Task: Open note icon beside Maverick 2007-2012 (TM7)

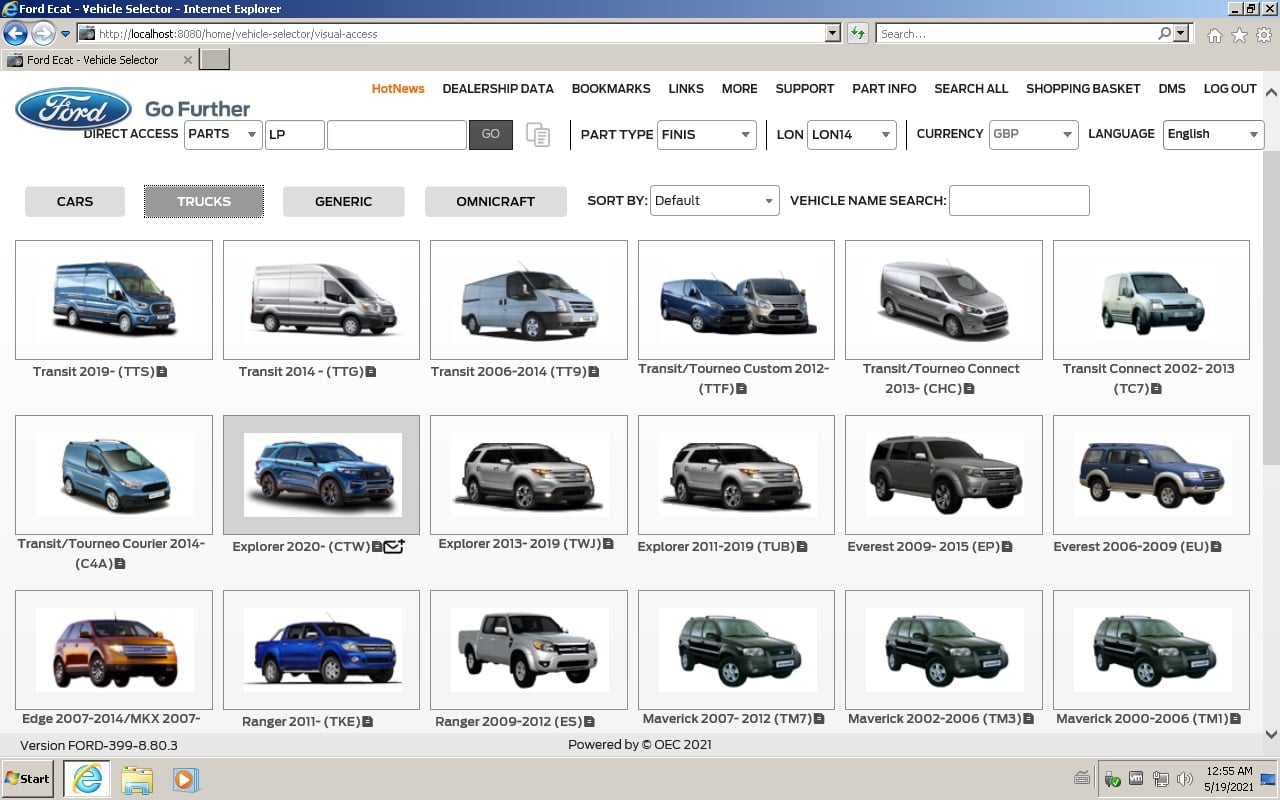Action: click(x=819, y=719)
